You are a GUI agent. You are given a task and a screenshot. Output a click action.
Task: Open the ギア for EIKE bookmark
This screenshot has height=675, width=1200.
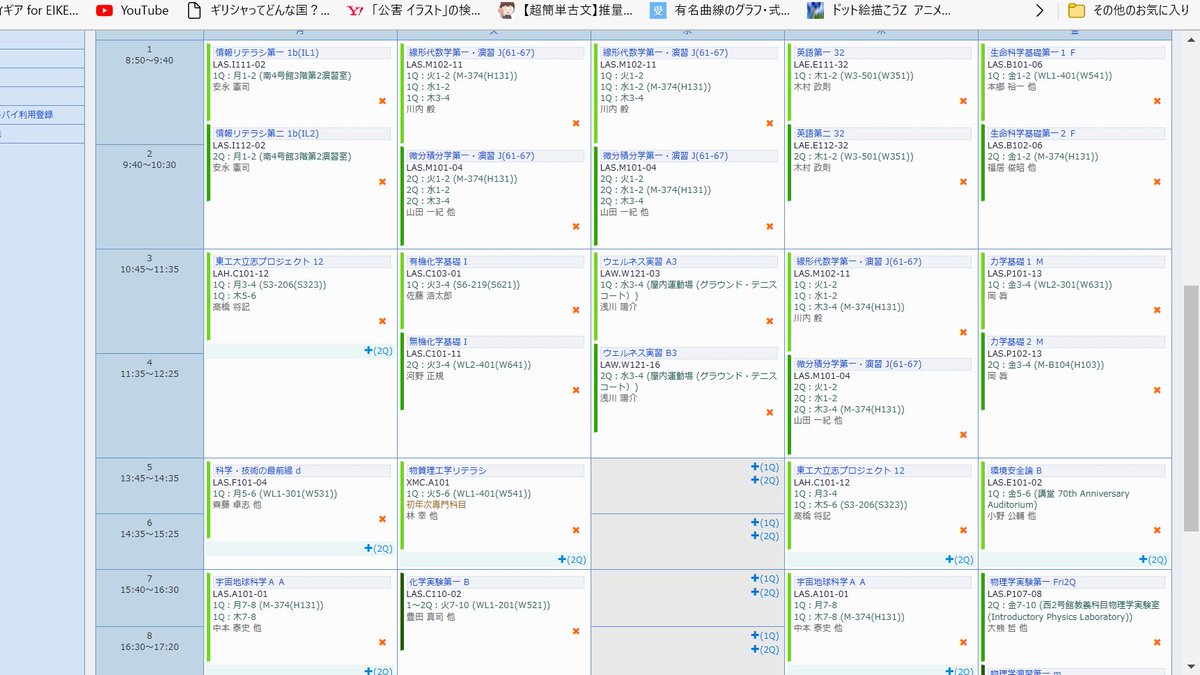[38, 11]
